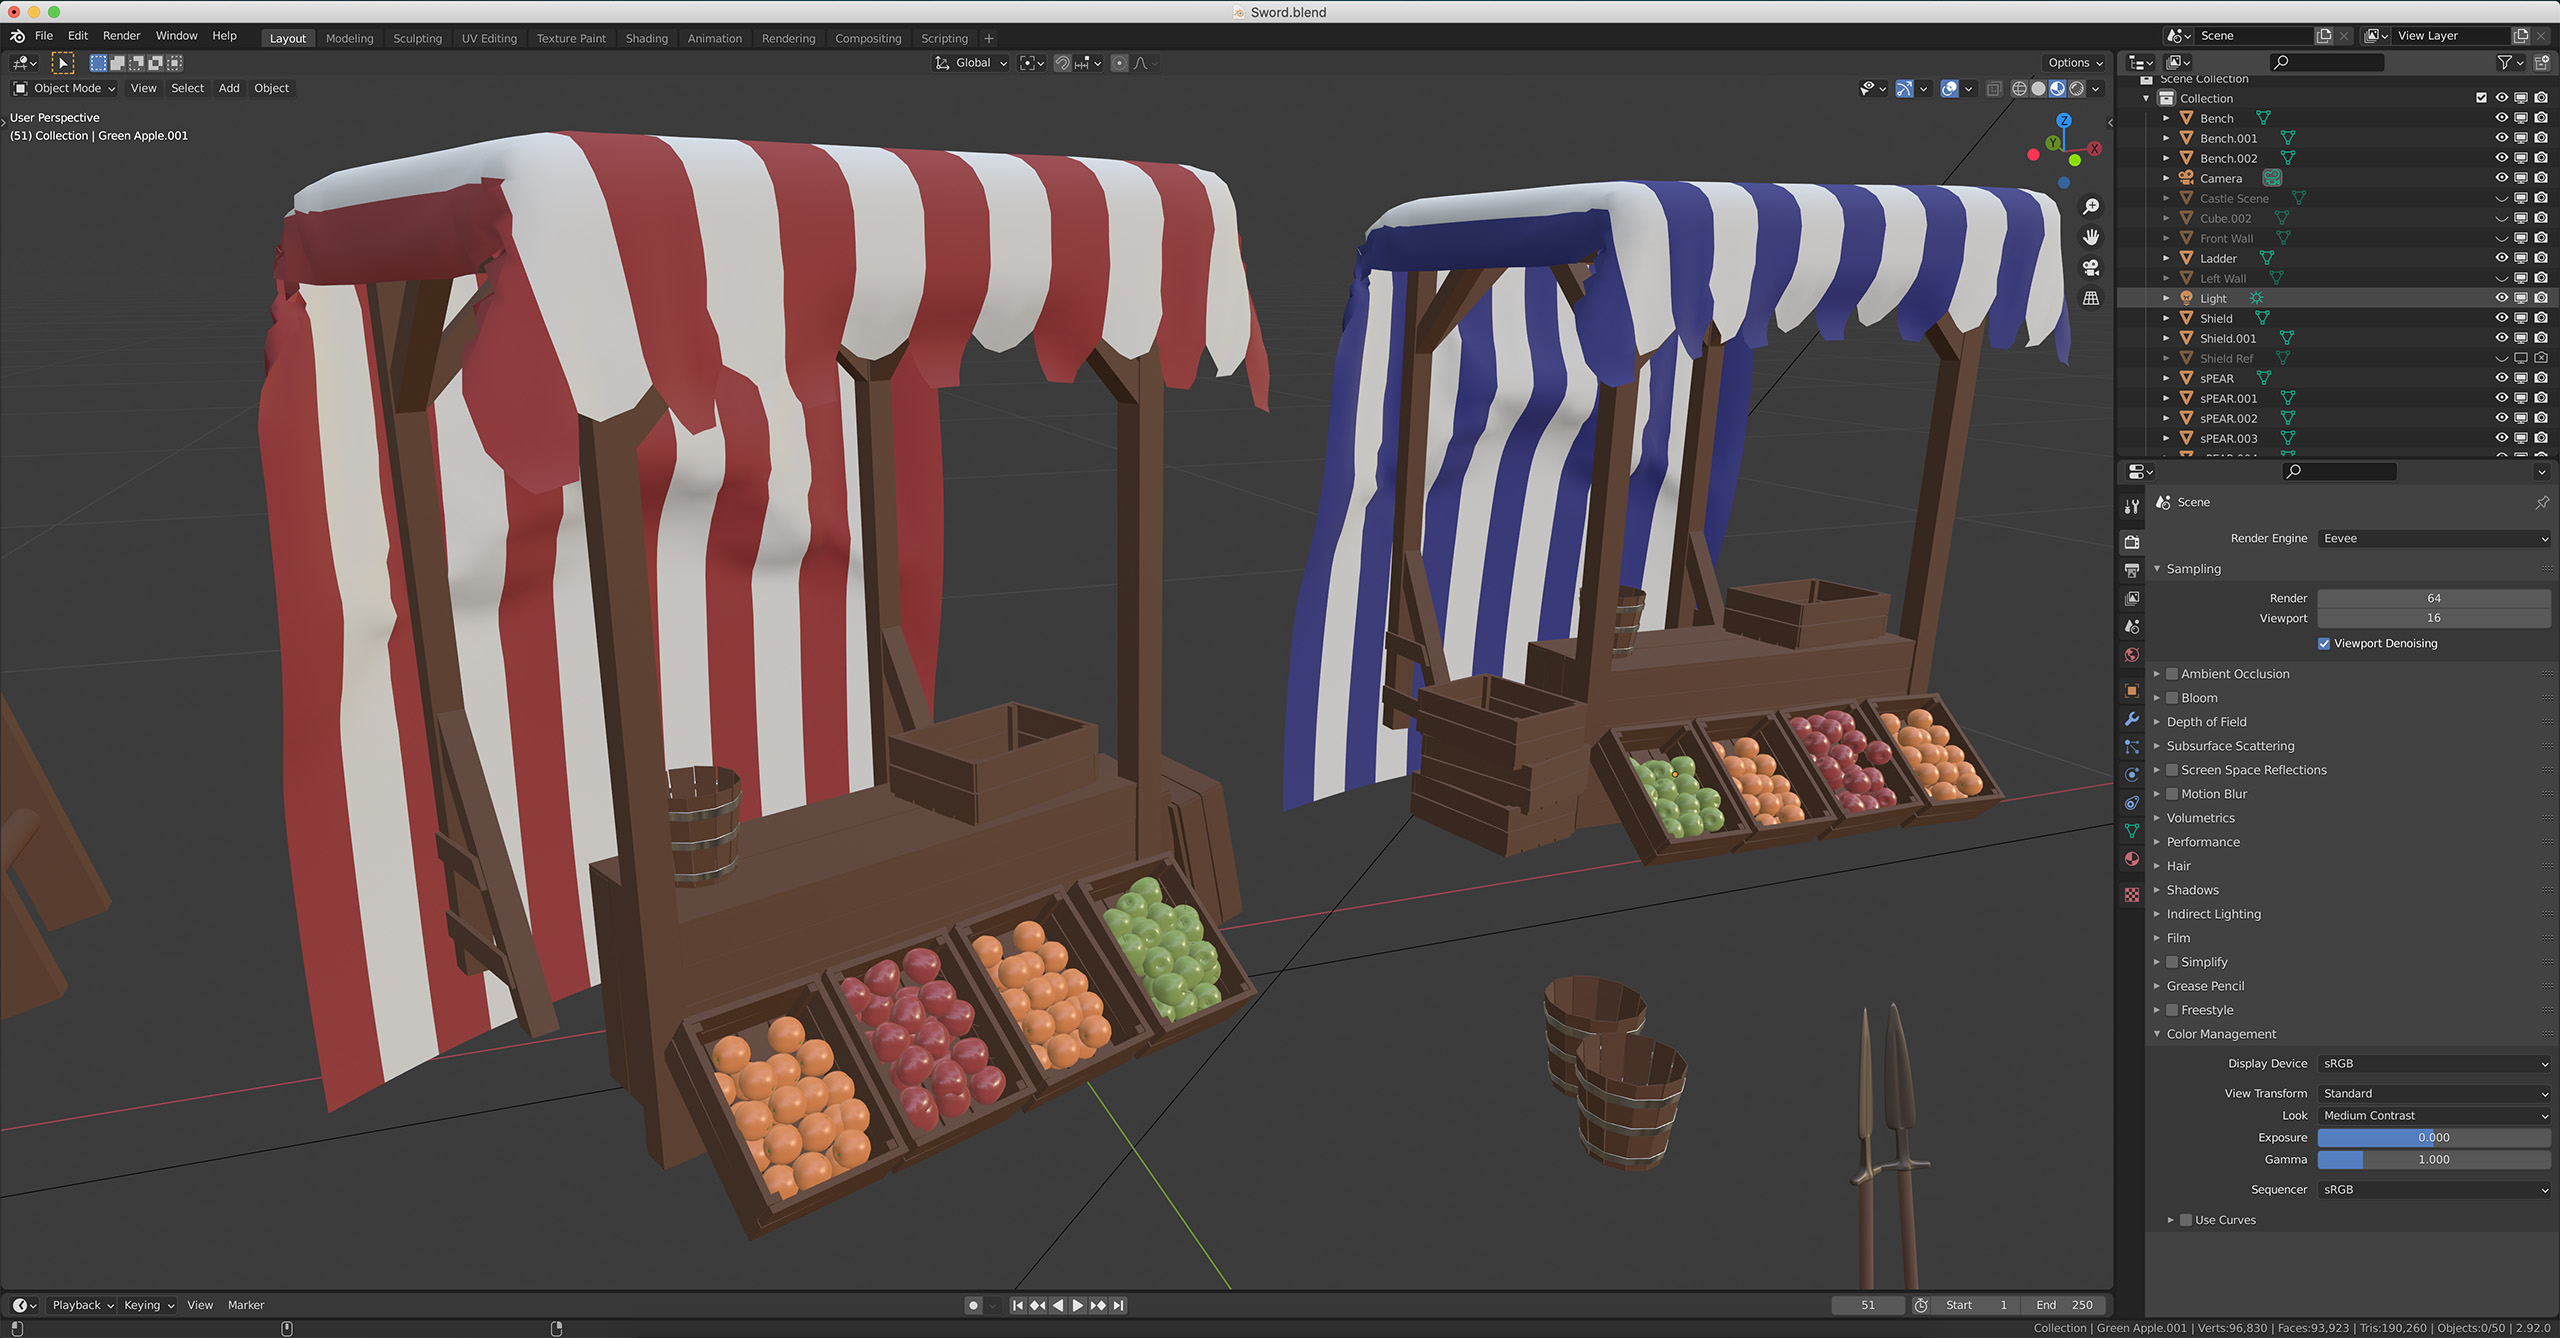
Task: Open the Texture properties checker icon
Action: [x=2132, y=895]
